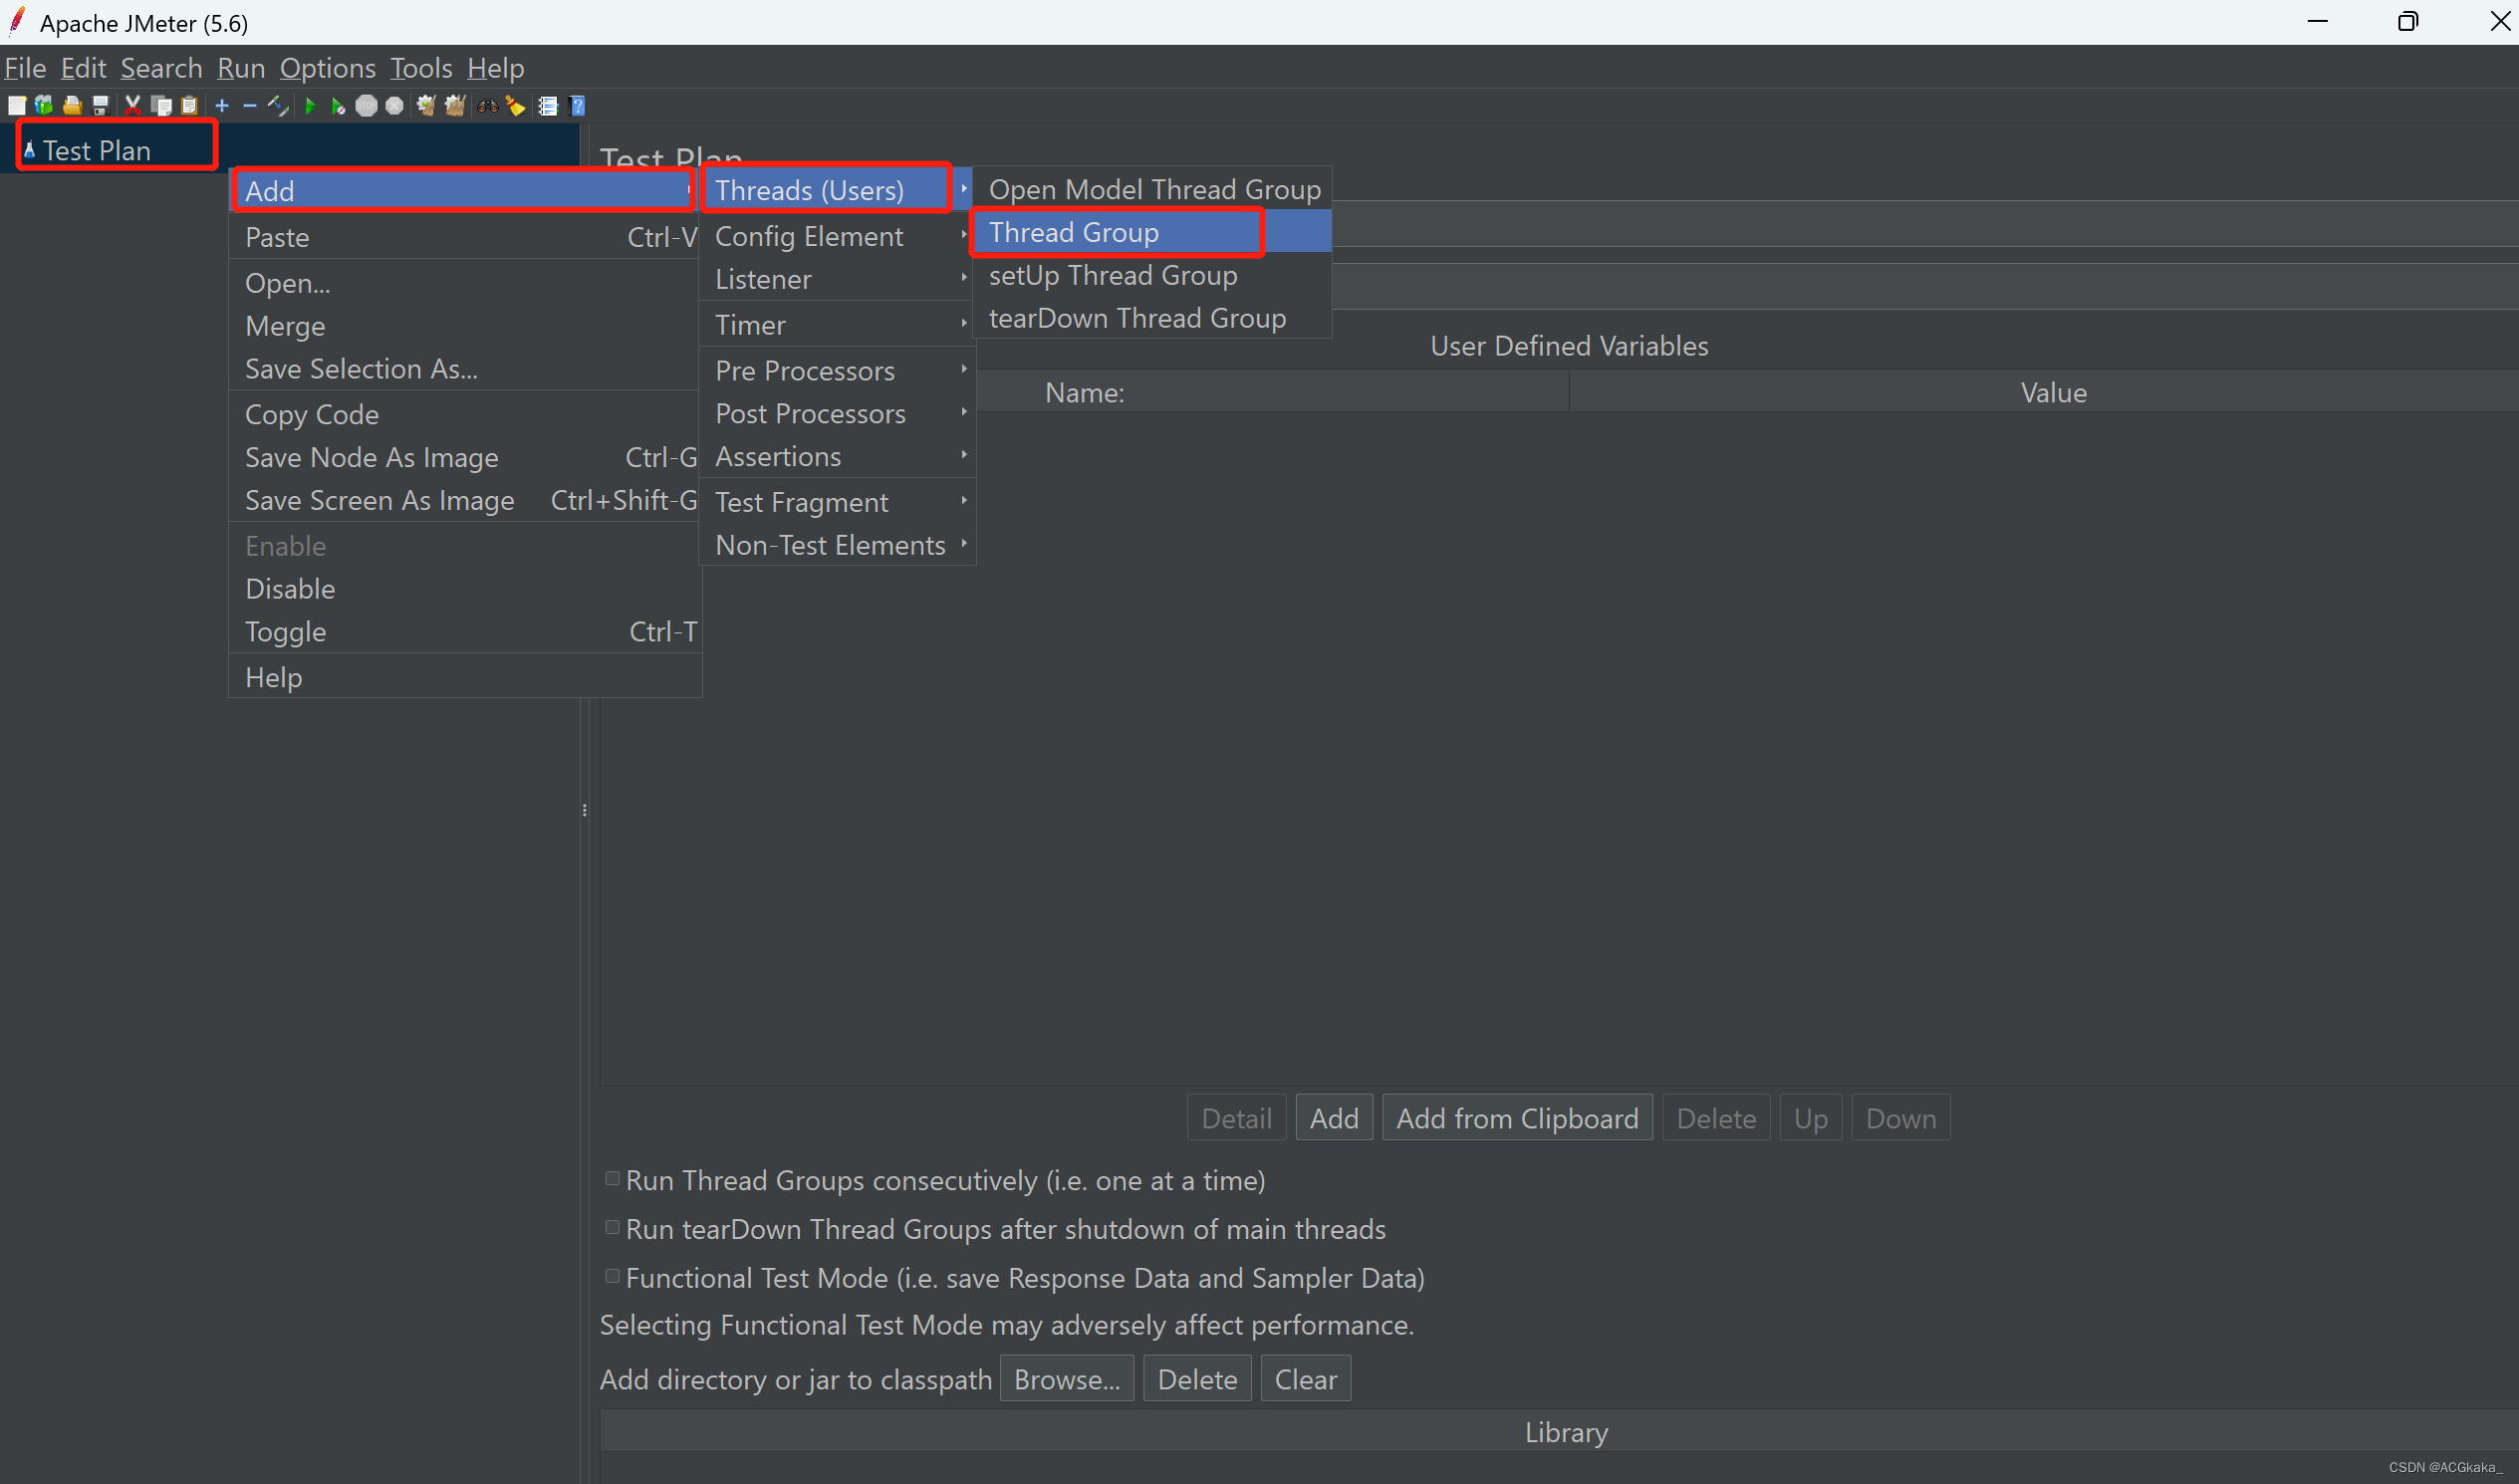The height and width of the screenshot is (1484, 2519).
Task: Click the Add variable button
Action: click(1334, 1118)
